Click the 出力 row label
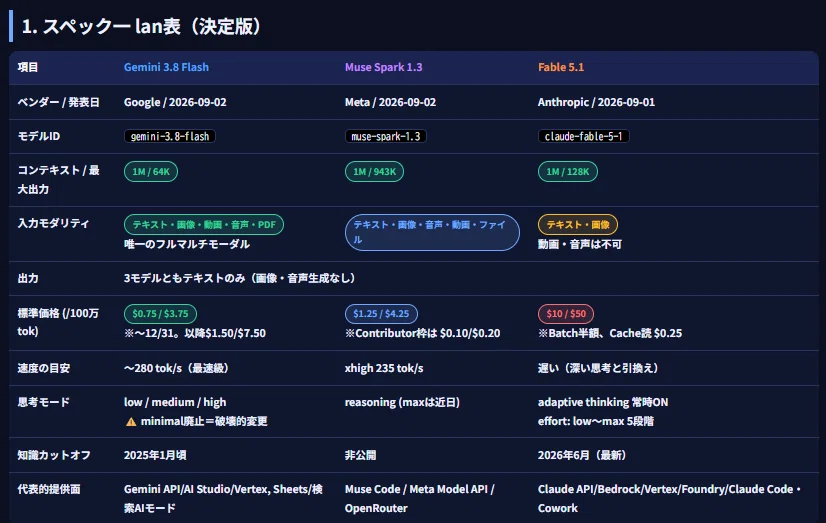Screen dimensions: 826x523 pos(28,278)
